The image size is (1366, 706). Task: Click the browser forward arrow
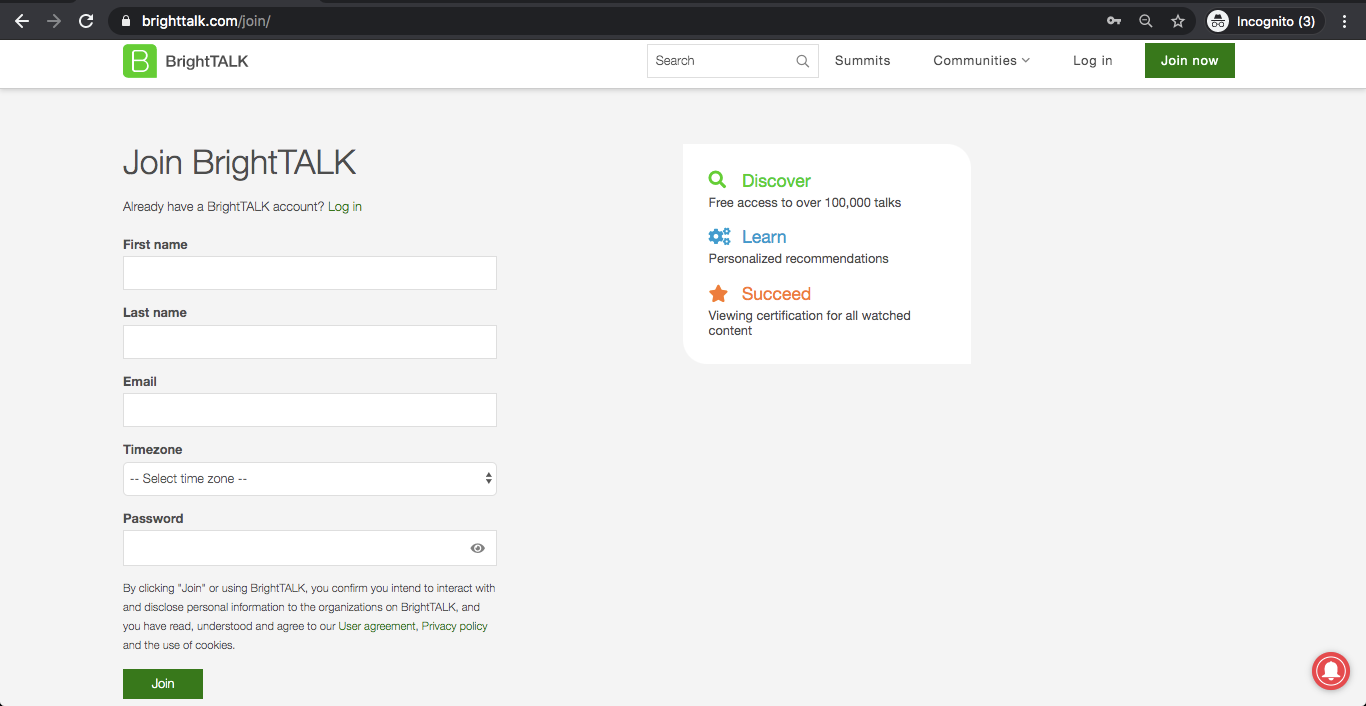tap(54, 21)
